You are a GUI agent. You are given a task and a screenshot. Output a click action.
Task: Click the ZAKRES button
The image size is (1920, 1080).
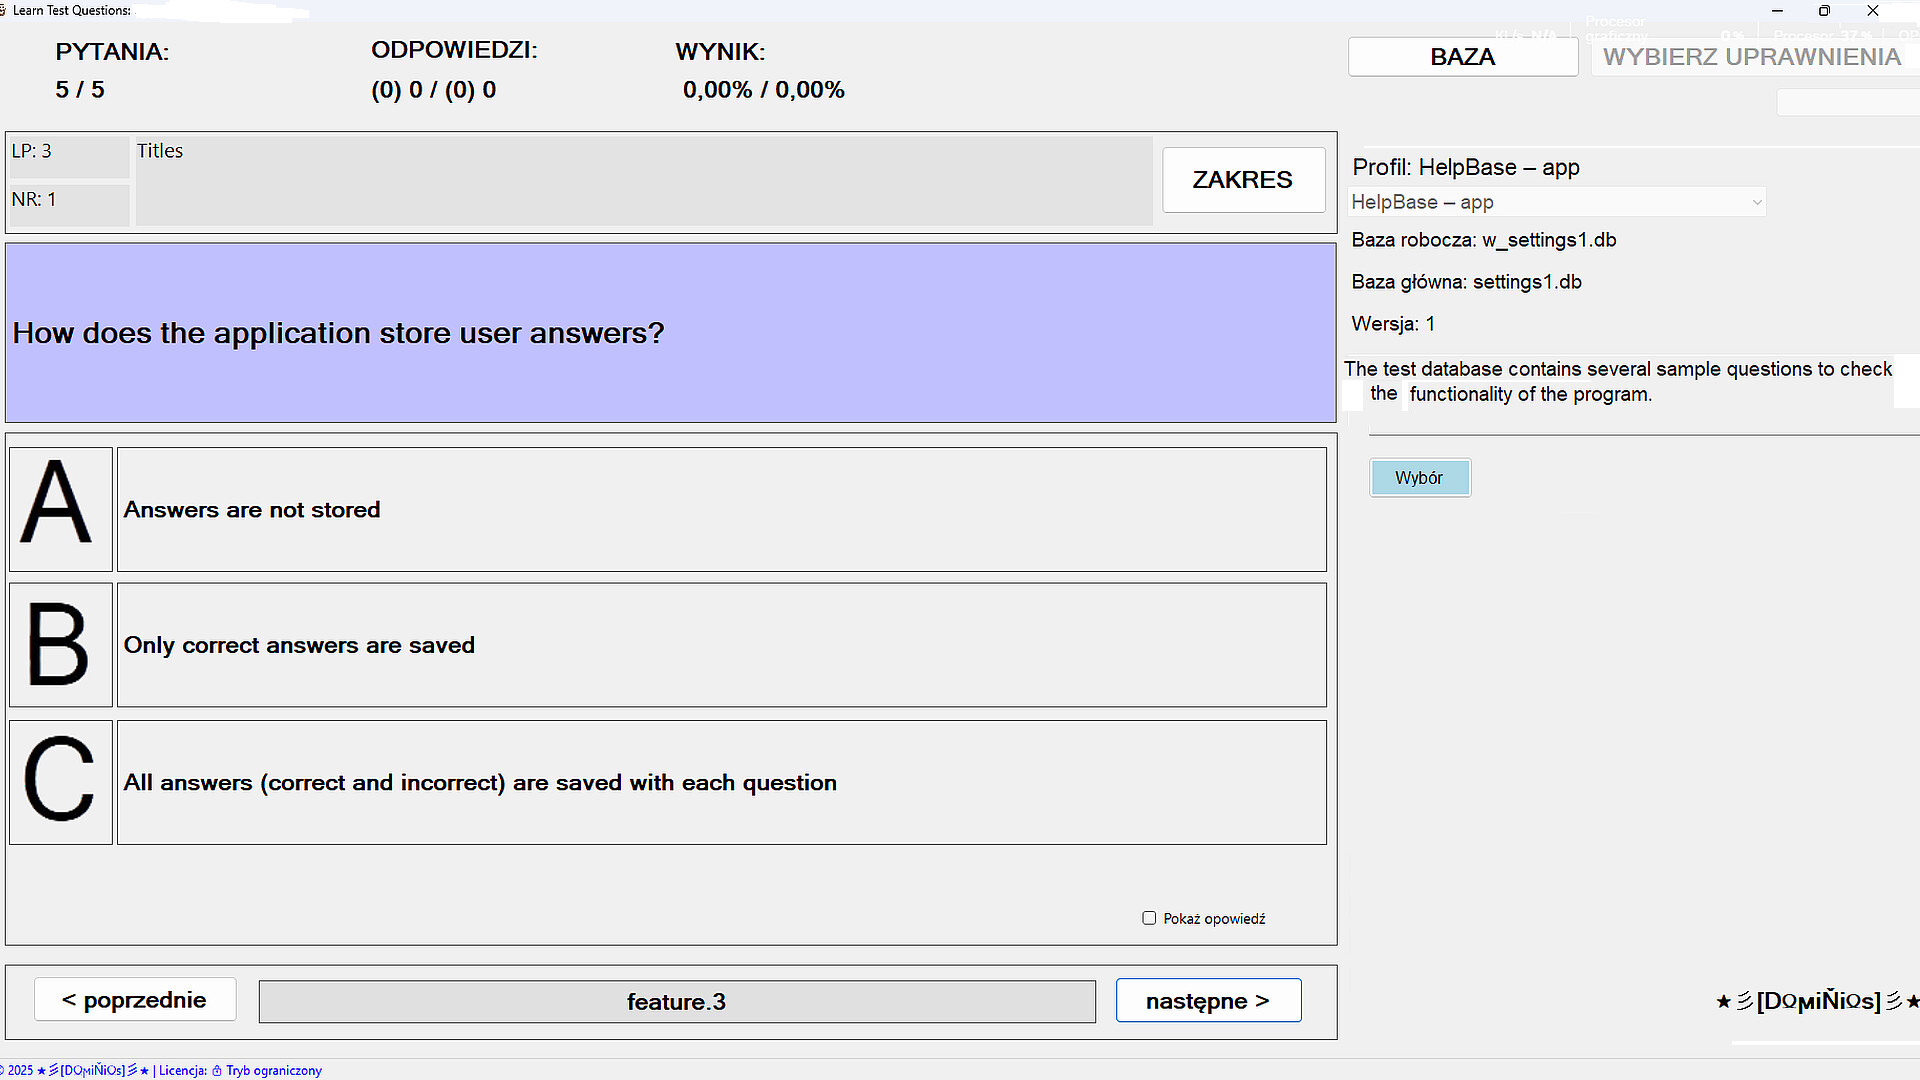point(1242,180)
